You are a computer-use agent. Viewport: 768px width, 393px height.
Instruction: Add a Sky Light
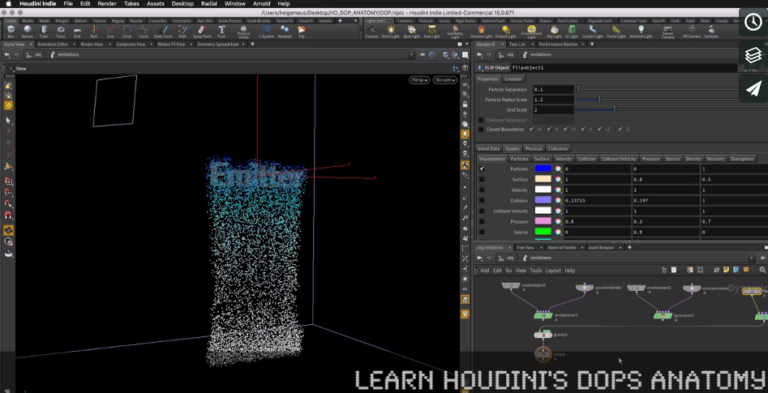[x=554, y=32]
